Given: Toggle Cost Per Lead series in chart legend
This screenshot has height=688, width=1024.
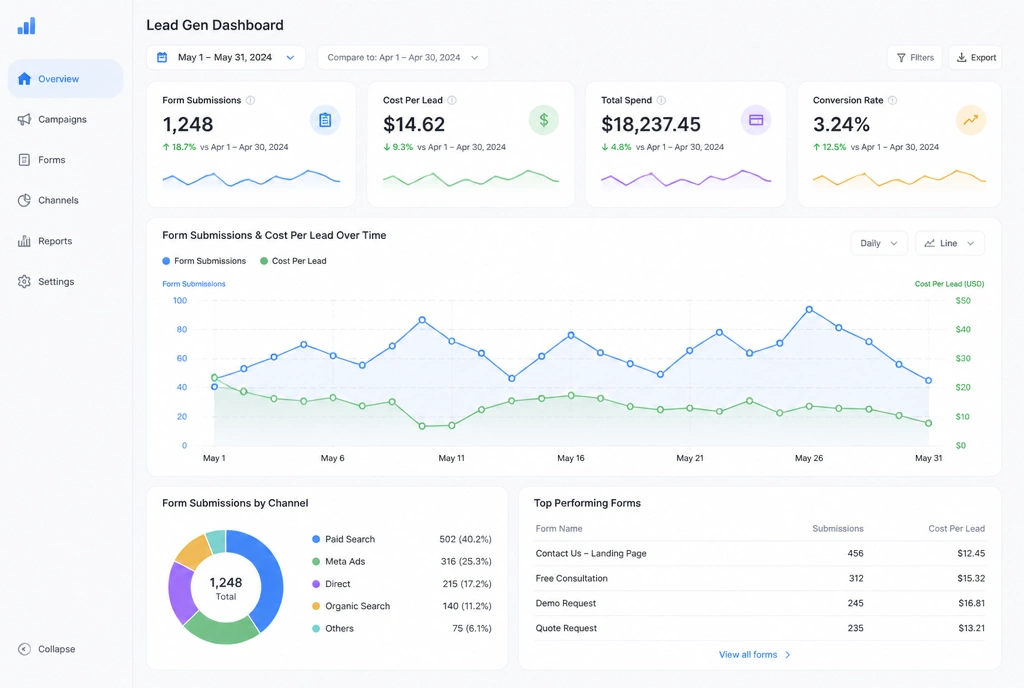Looking at the screenshot, I should pyautogui.click(x=293, y=261).
